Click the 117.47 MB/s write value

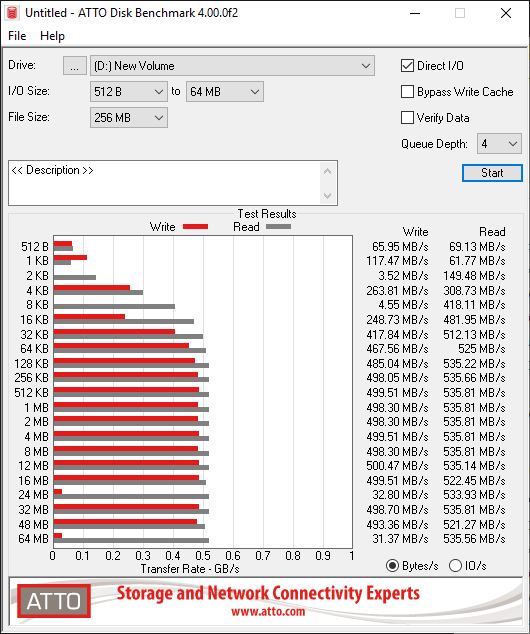click(397, 260)
